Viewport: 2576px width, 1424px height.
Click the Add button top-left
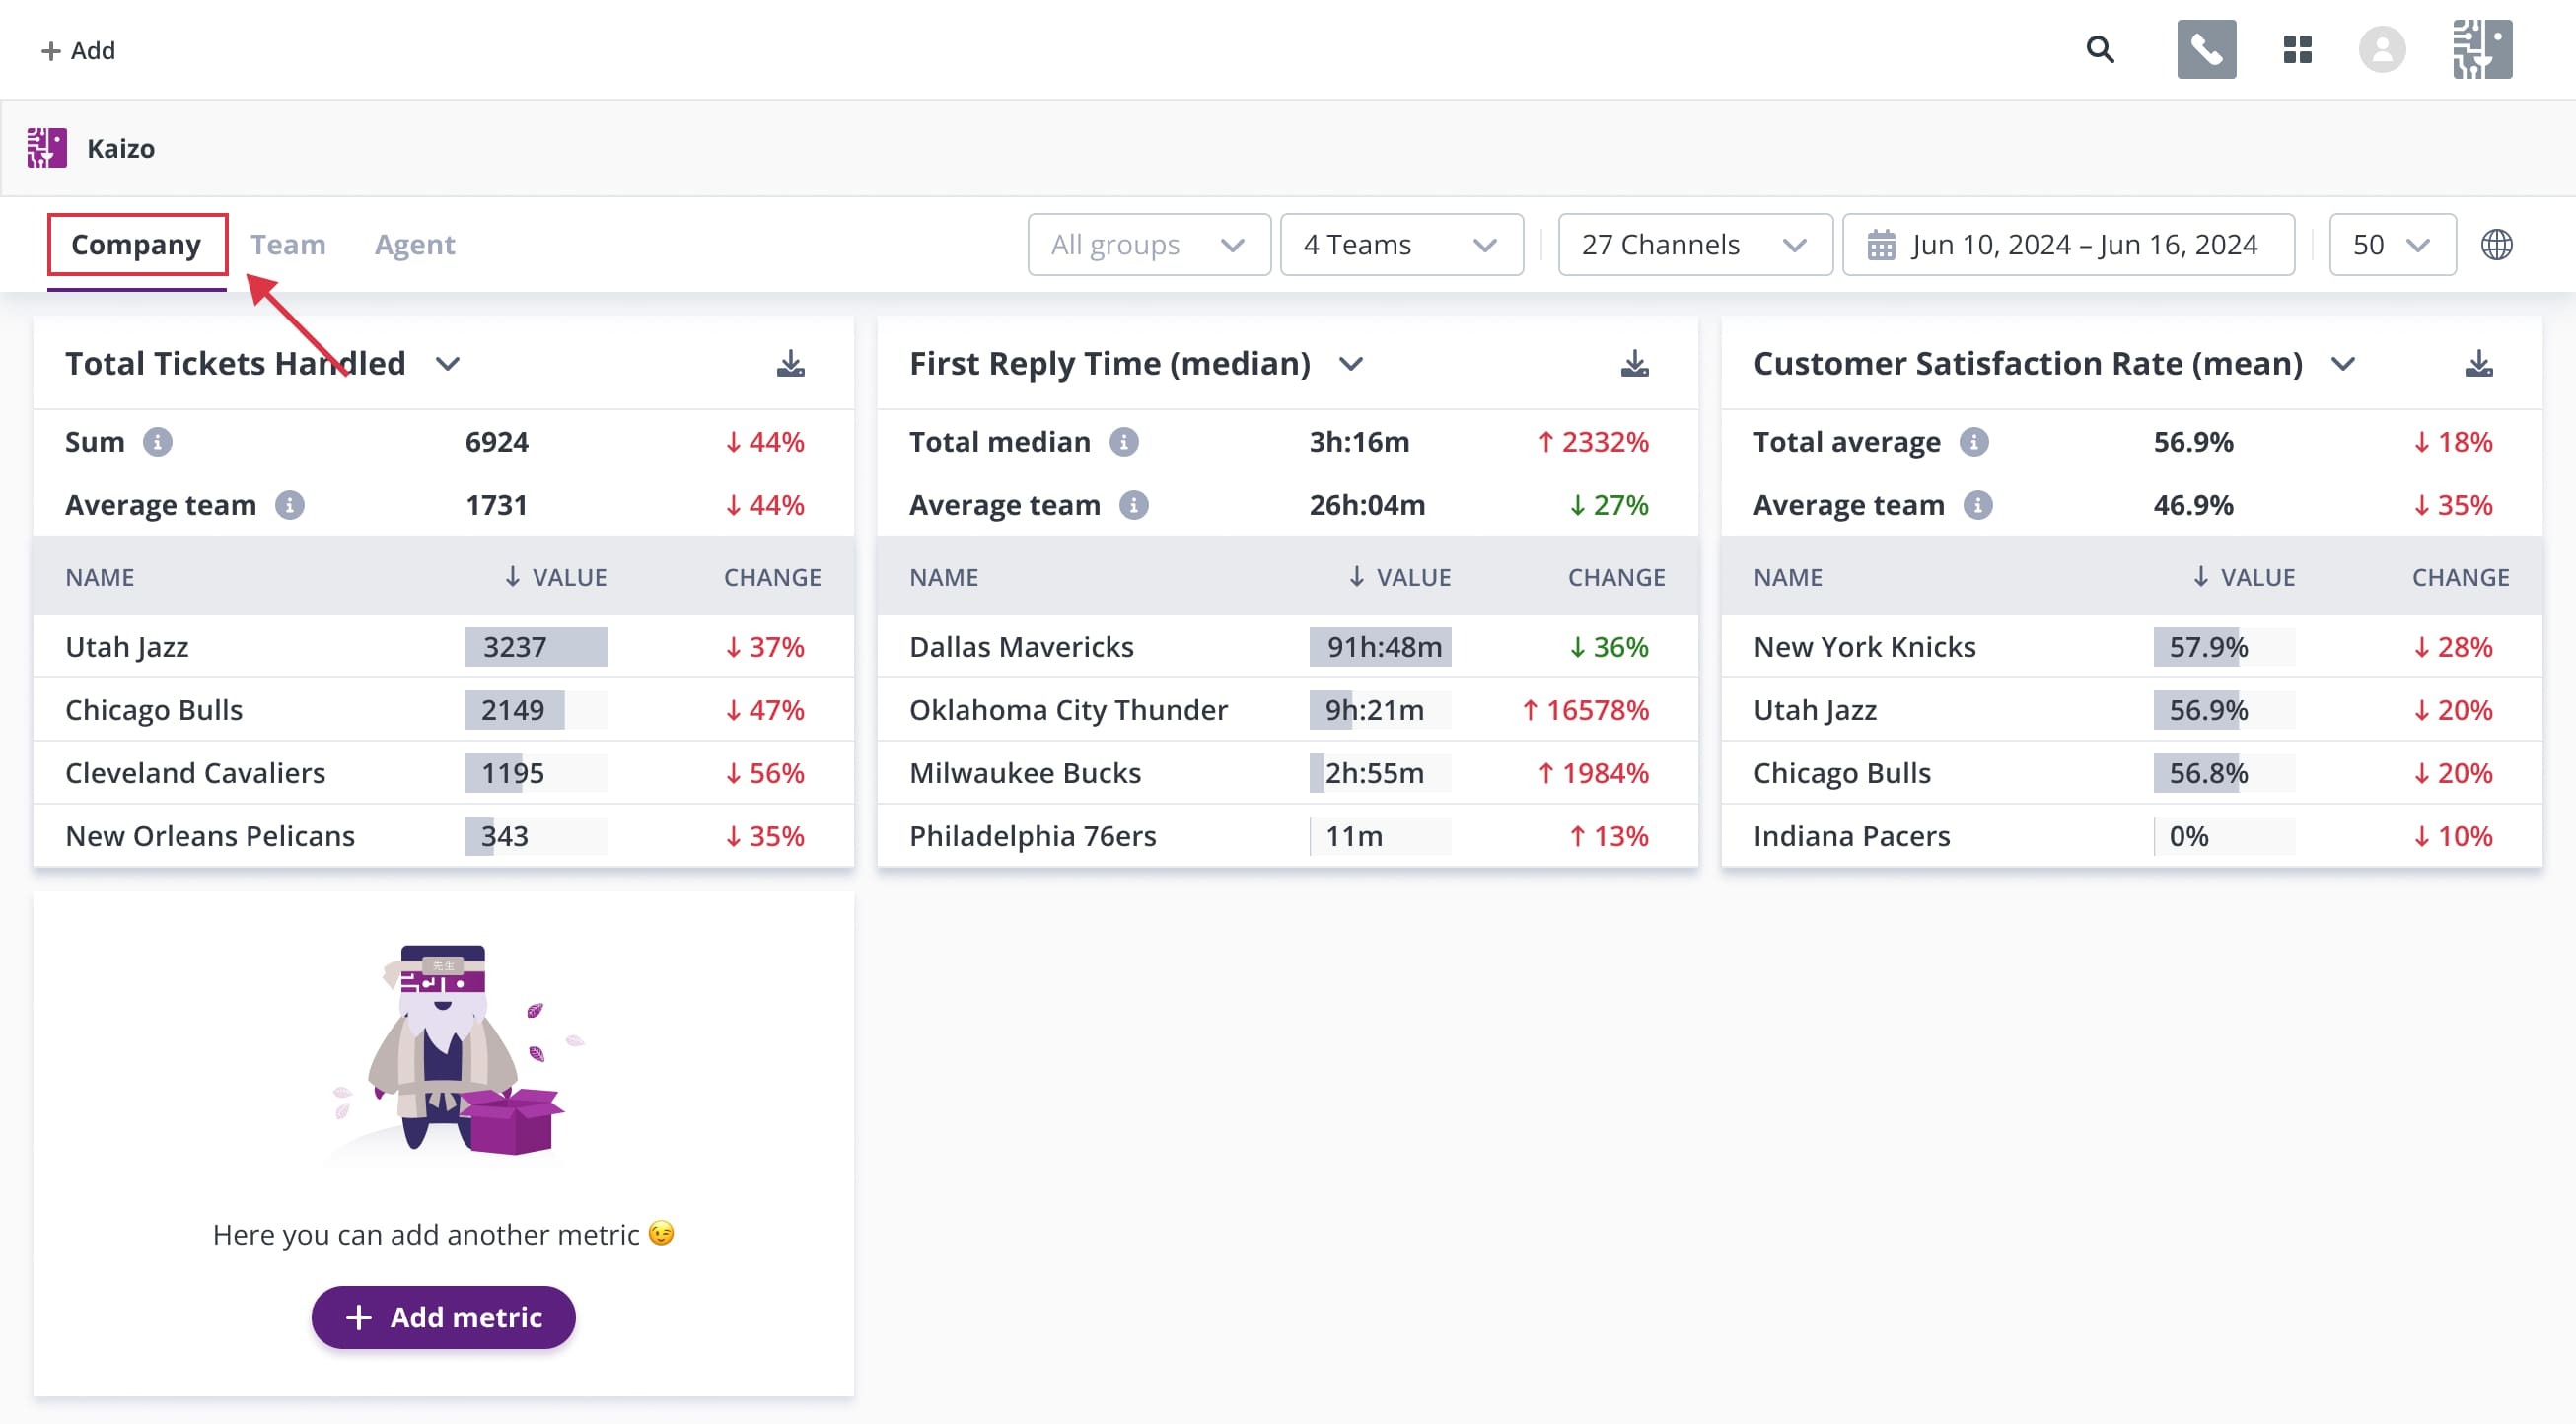pos(79,50)
